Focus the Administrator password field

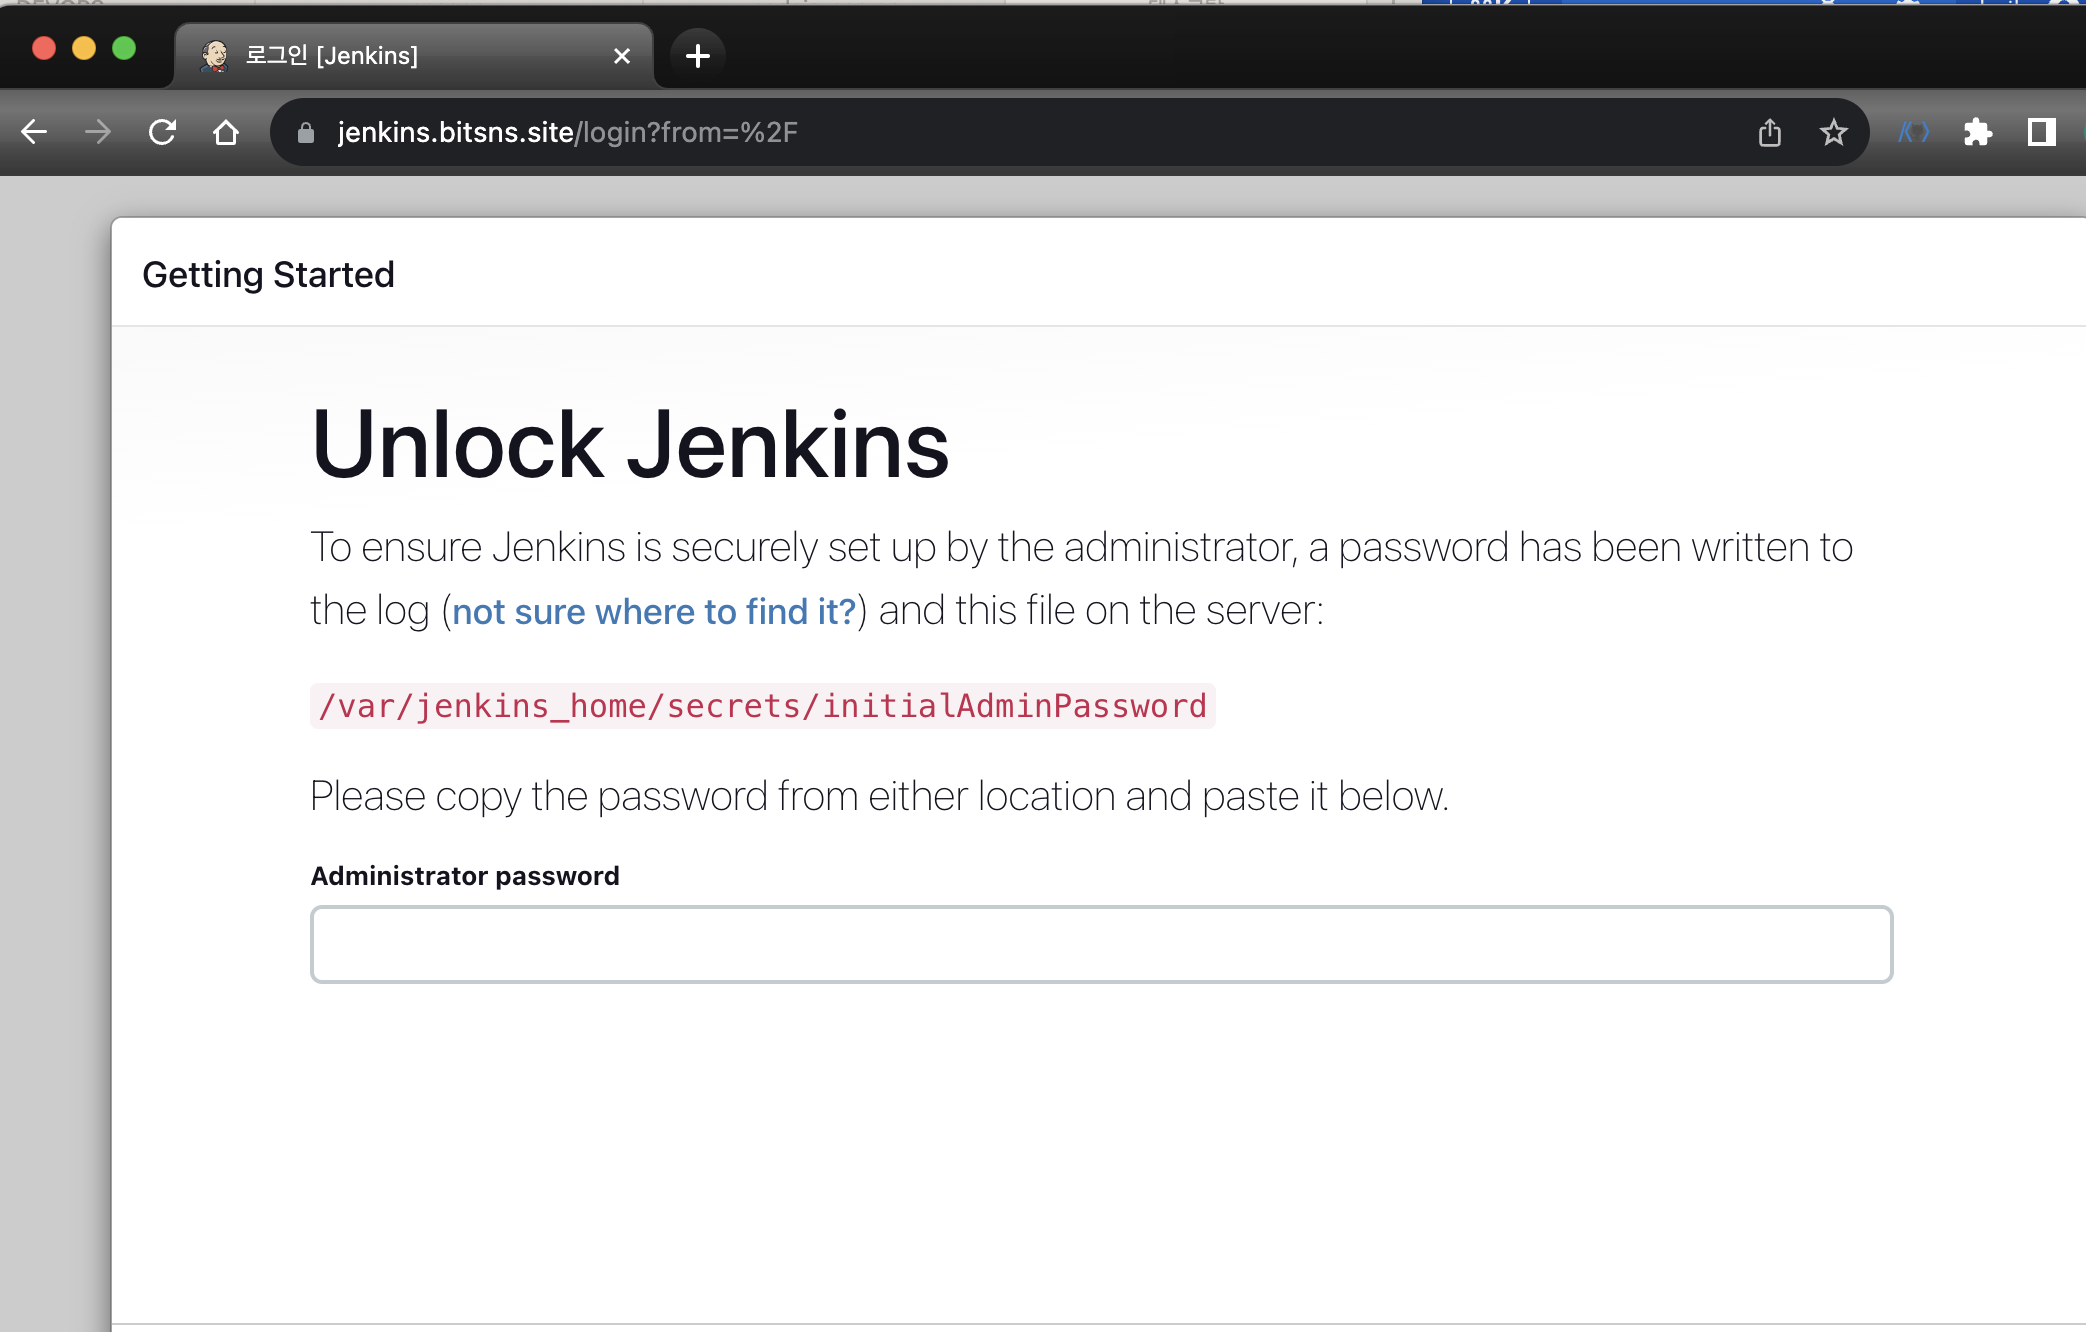(1101, 944)
